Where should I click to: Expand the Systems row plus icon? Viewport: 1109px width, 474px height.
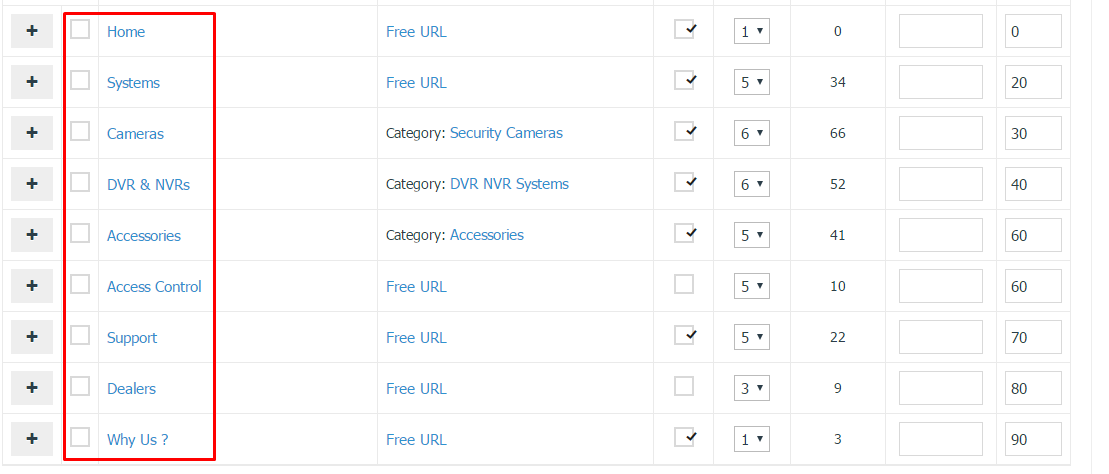[x=32, y=82]
